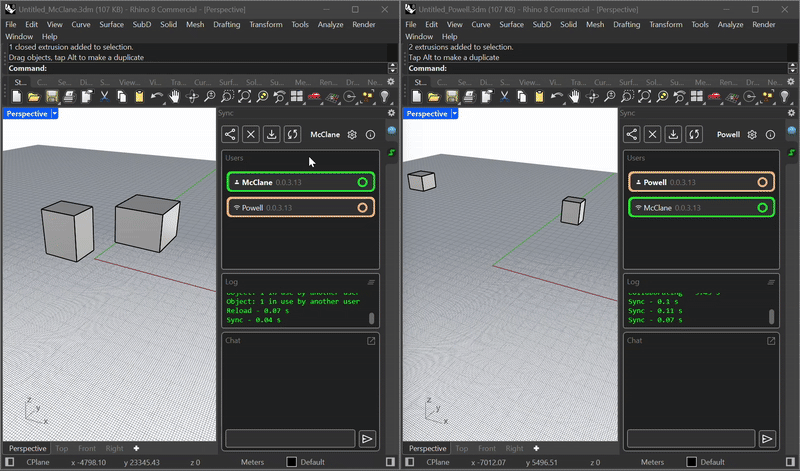The image size is (800, 471).
Task: Zoom extents icon in McClane toolbar
Action: pyautogui.click(x=245, y=96)
